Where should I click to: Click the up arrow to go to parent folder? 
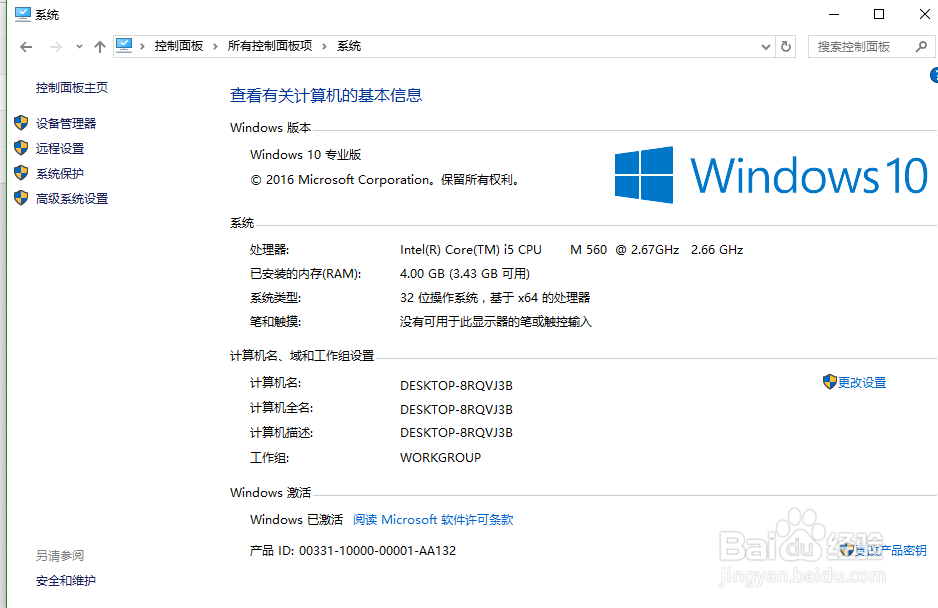click(99, 45)
